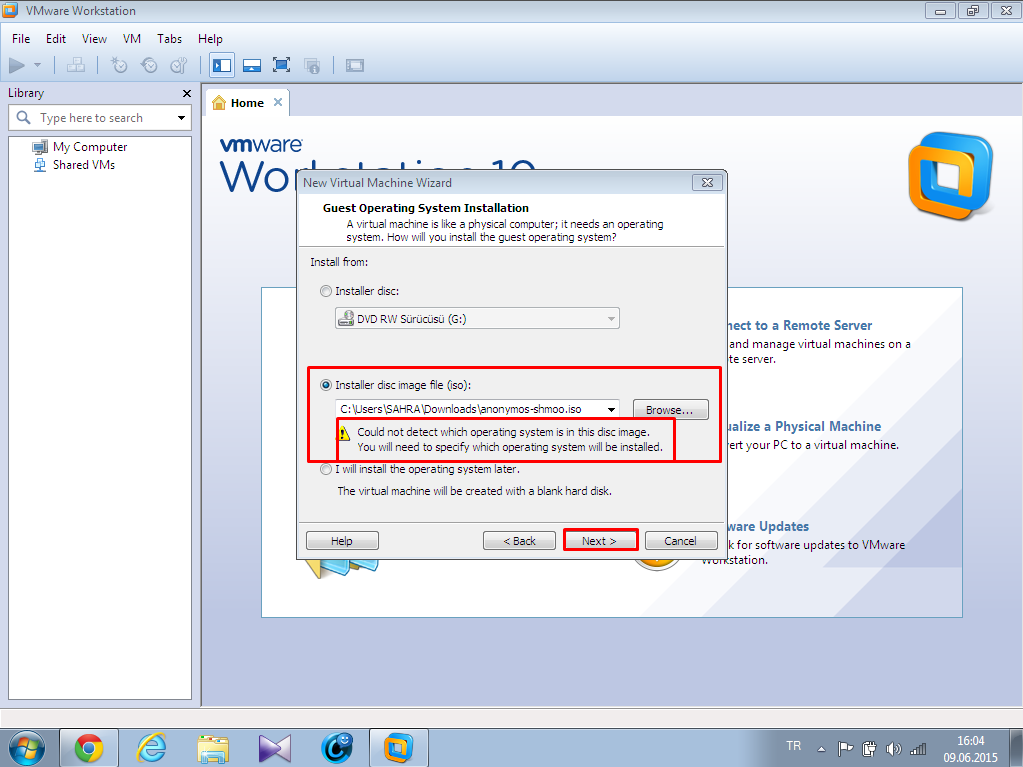Image resolution: width=1023 pixels, height=767 pixels.
Task: Click the Unity mode toolbar icon
Action: (312, 65)
